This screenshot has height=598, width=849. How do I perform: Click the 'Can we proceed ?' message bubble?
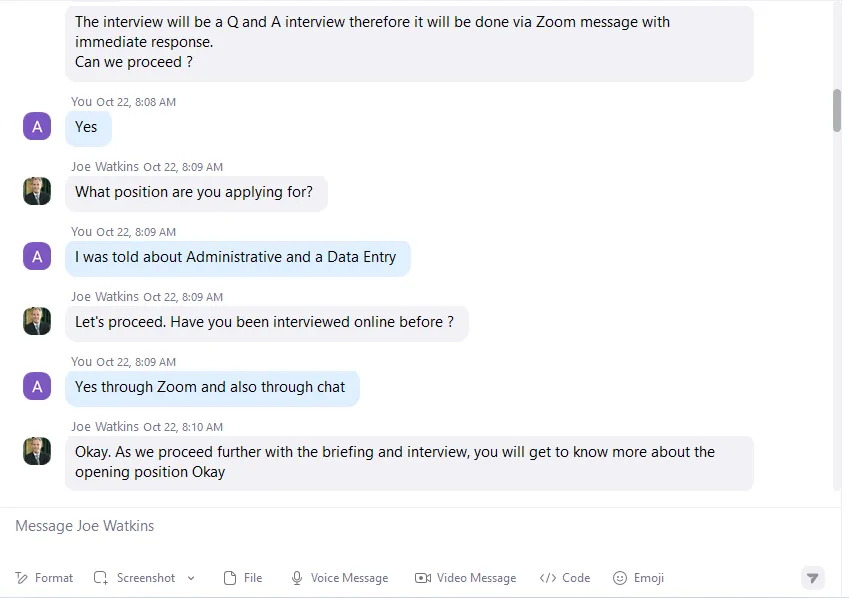pyautogui.click(x=409, y=42)
